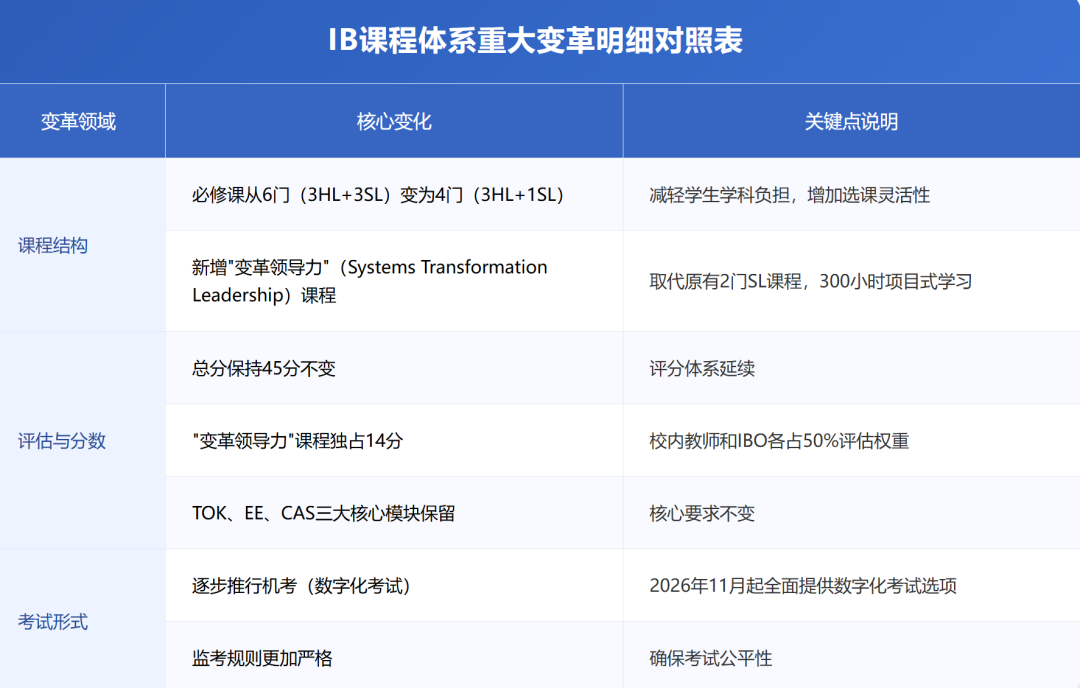This screenshot has height=688, width=1080.
Task: Click the cell 总分保持45分不变
Action: (x=394, y=368)
